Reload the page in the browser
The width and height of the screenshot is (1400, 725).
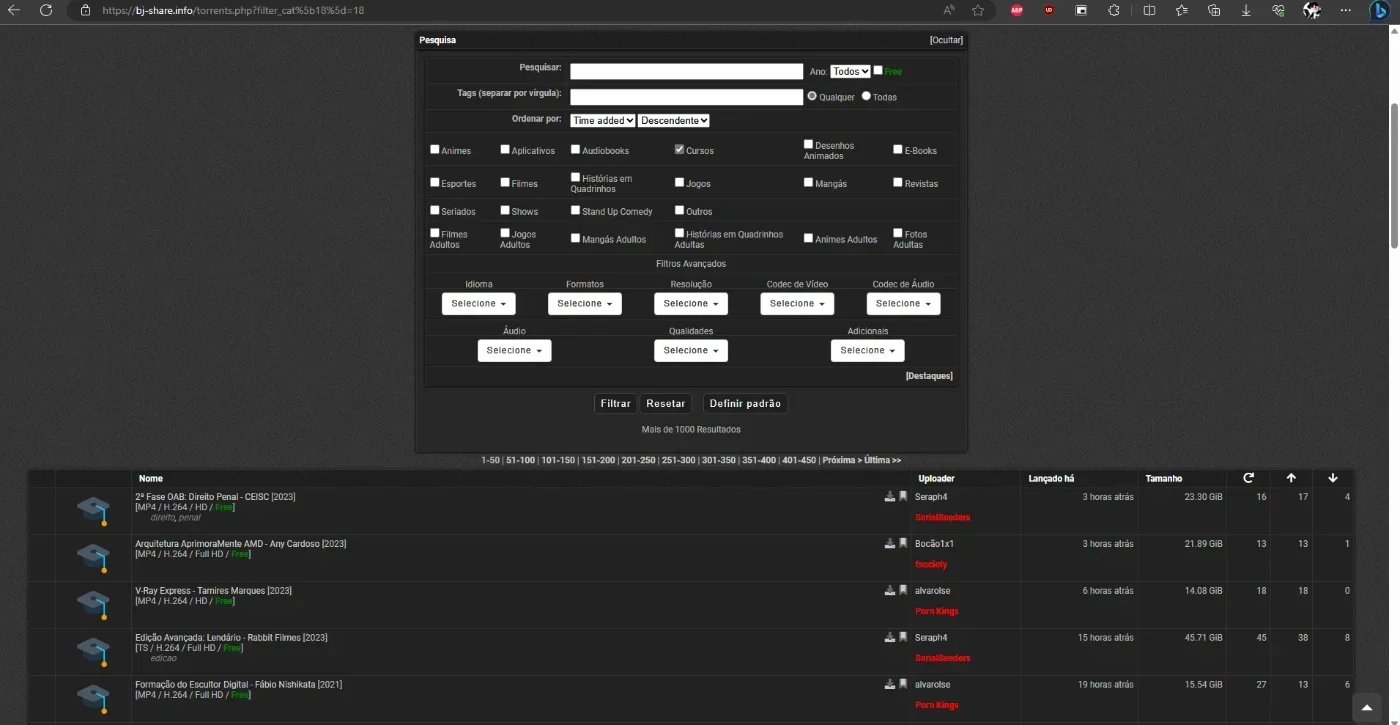[x=45, y=10]
